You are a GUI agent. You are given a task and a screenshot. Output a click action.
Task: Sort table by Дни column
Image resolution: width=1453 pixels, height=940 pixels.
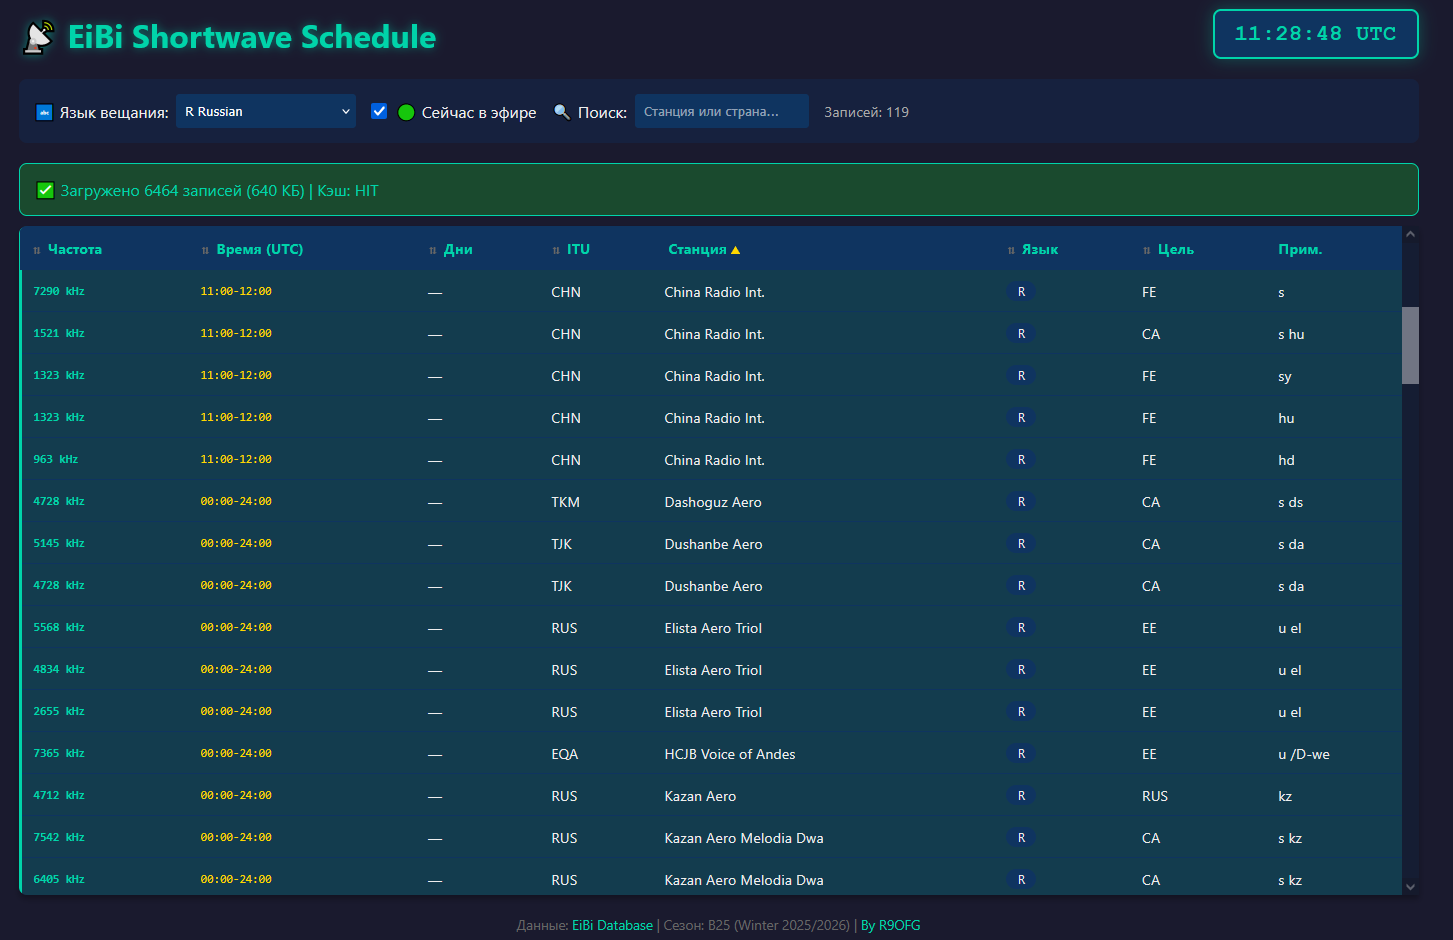457,249
